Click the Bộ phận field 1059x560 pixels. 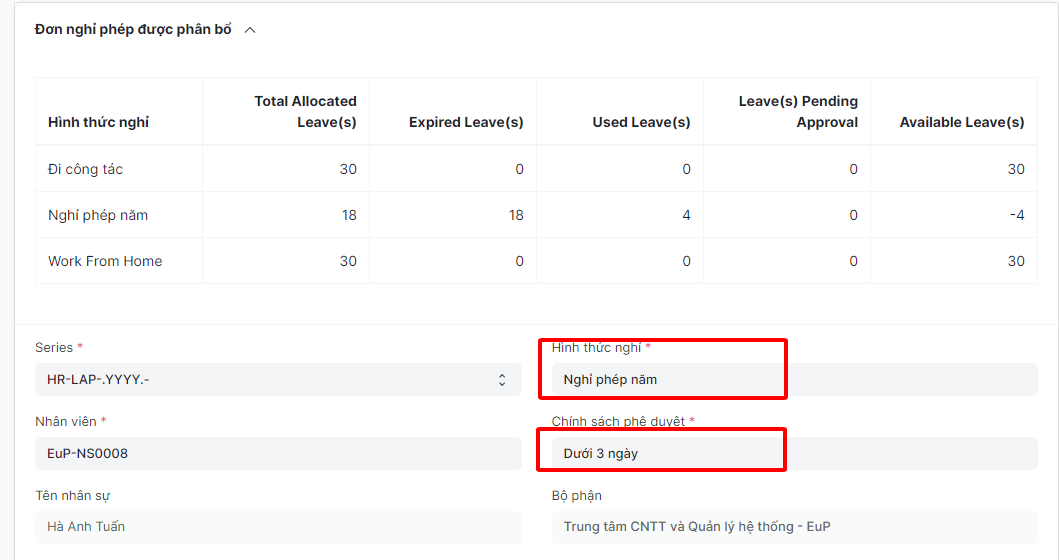coord(794,526)
